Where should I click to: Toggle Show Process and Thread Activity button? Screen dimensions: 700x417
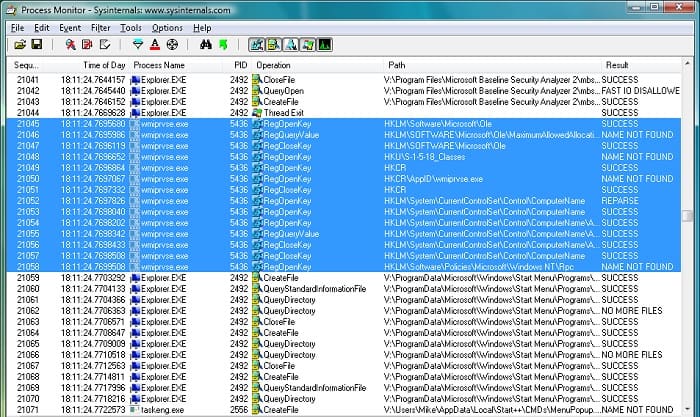coord(308,45)
